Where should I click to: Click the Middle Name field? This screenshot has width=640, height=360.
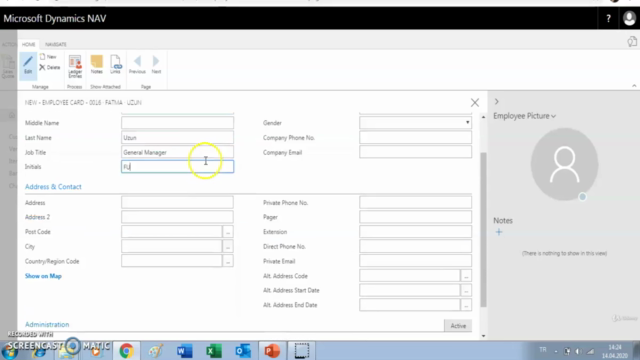[x=178, y=122]
